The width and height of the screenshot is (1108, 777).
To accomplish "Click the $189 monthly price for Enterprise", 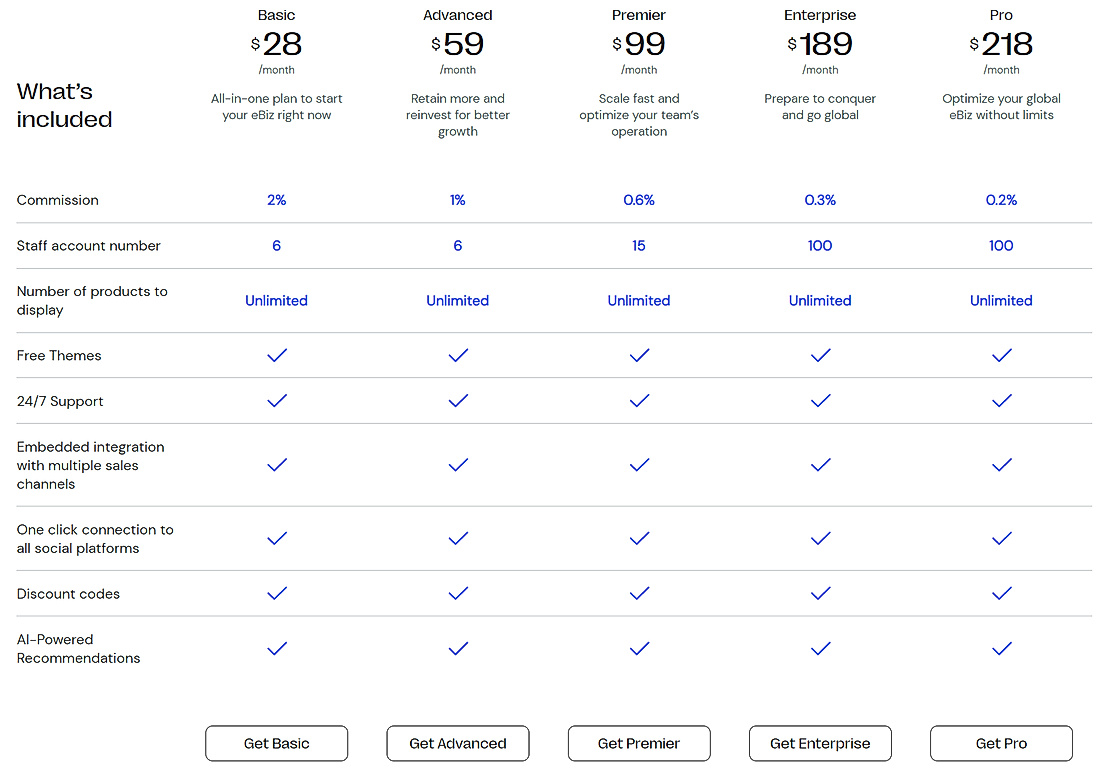I will click(x=820, y=44).
